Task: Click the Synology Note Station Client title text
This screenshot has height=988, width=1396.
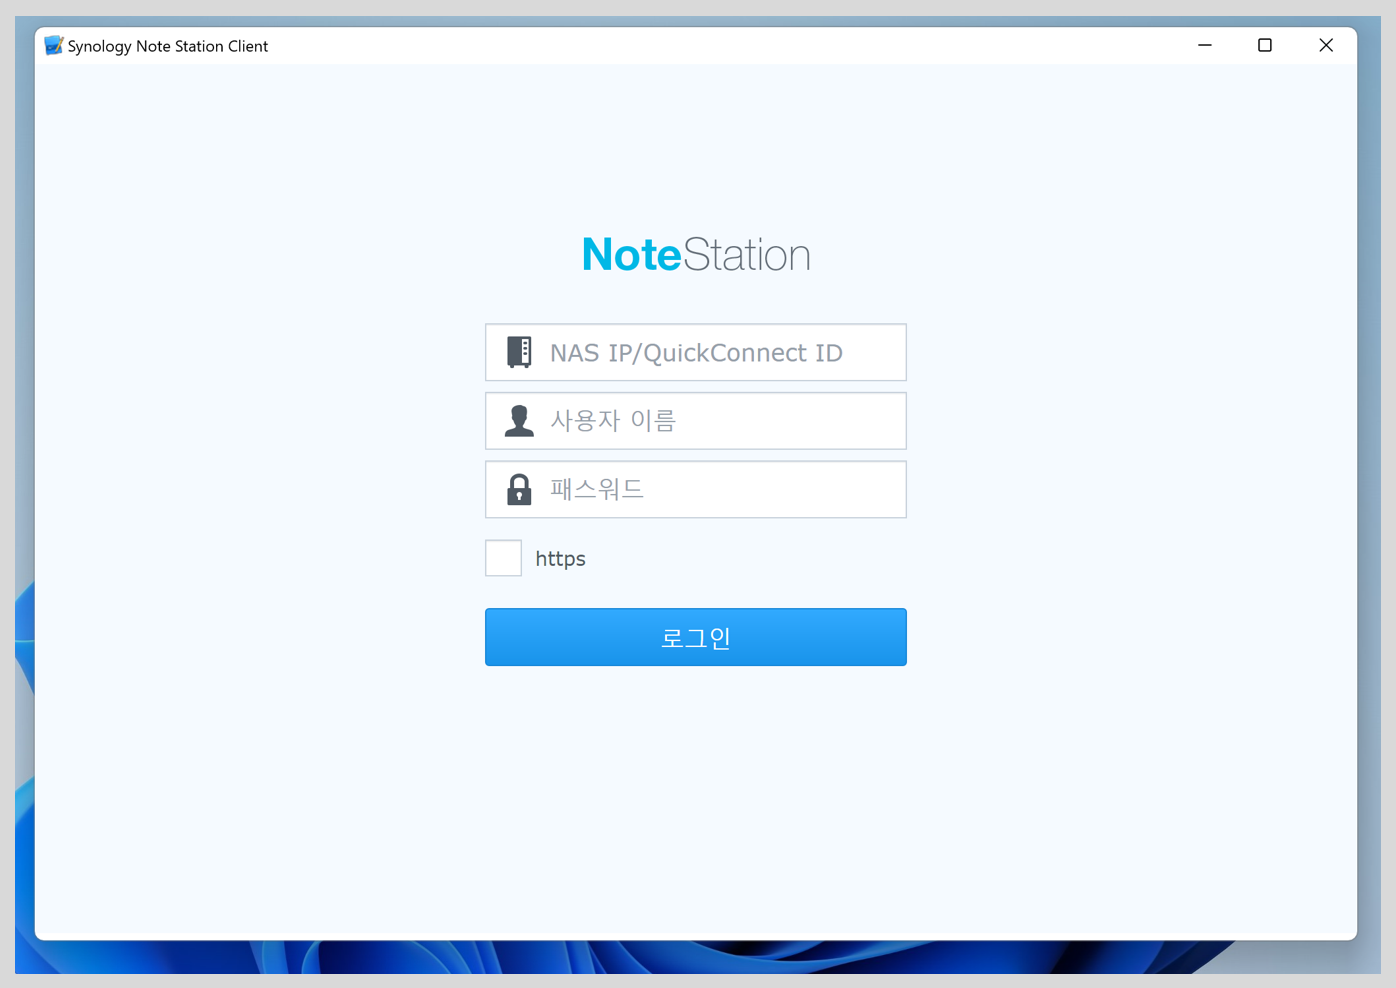Action: coord(168,46)
